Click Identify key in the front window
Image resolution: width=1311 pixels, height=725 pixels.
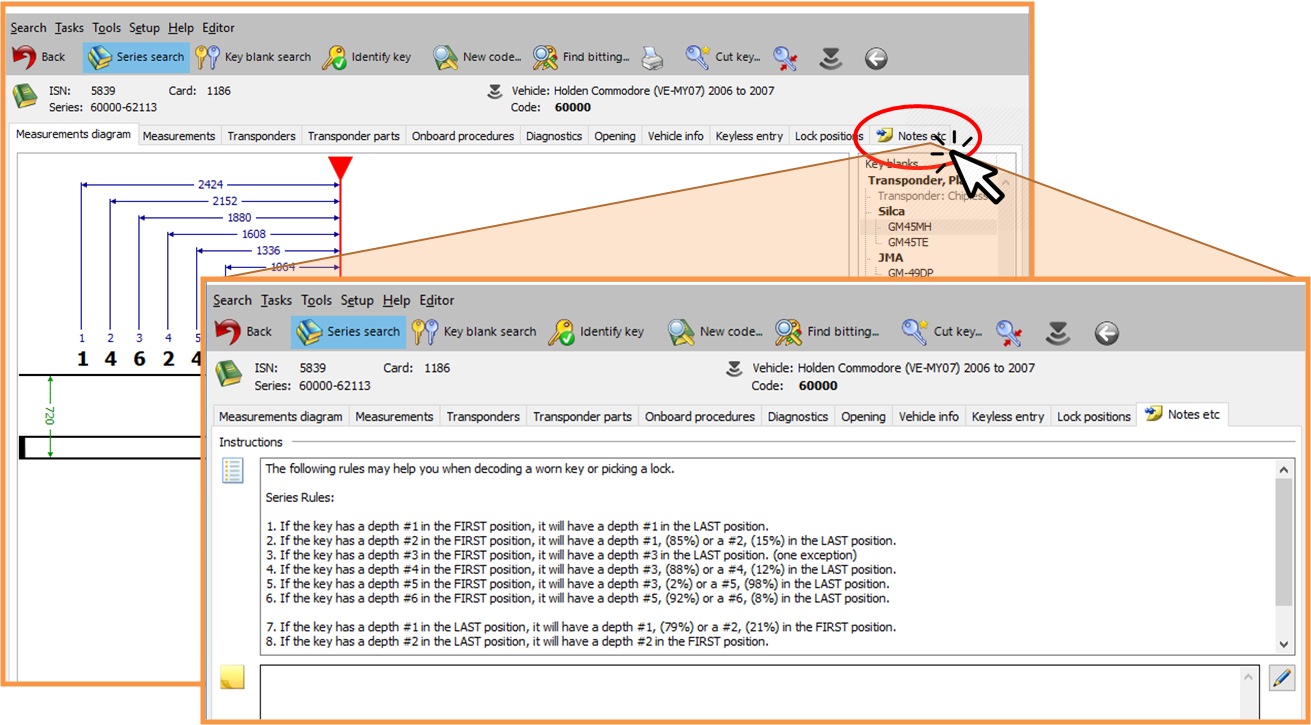(596, 332)
